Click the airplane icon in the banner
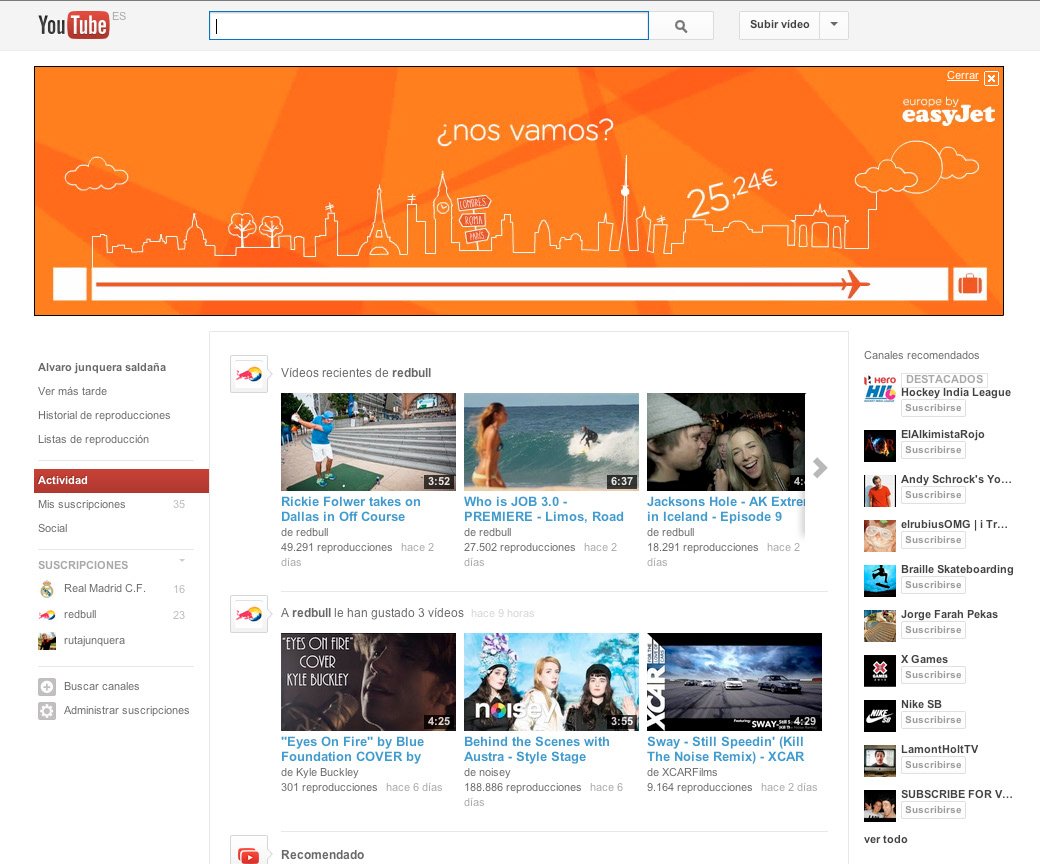 pyautogui.click(x=855, y=284)
